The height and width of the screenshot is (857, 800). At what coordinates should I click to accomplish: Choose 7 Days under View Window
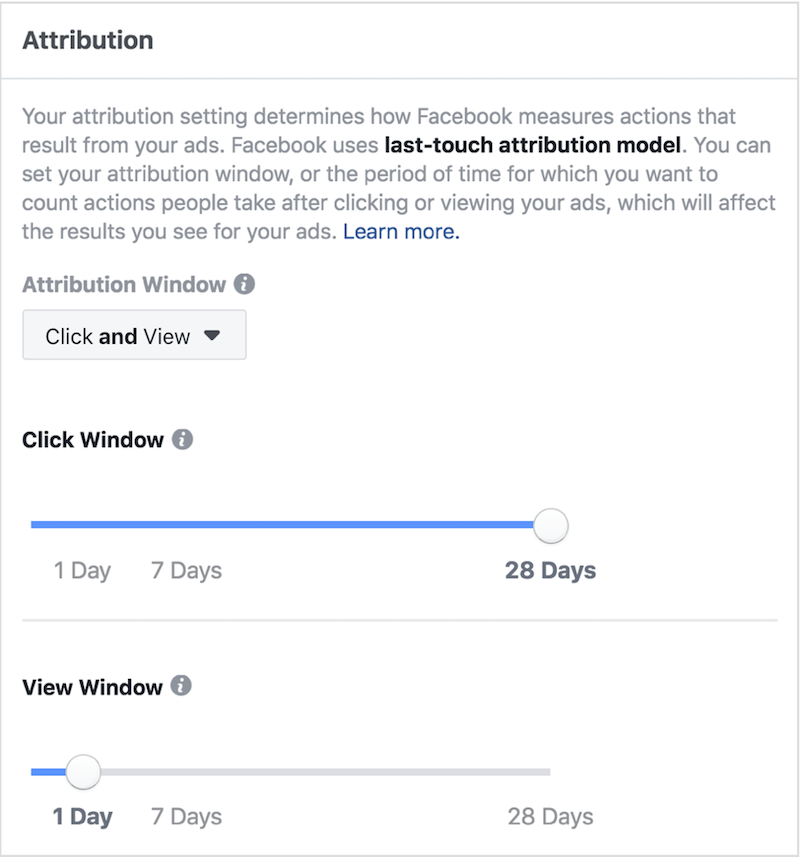point(187,817)
